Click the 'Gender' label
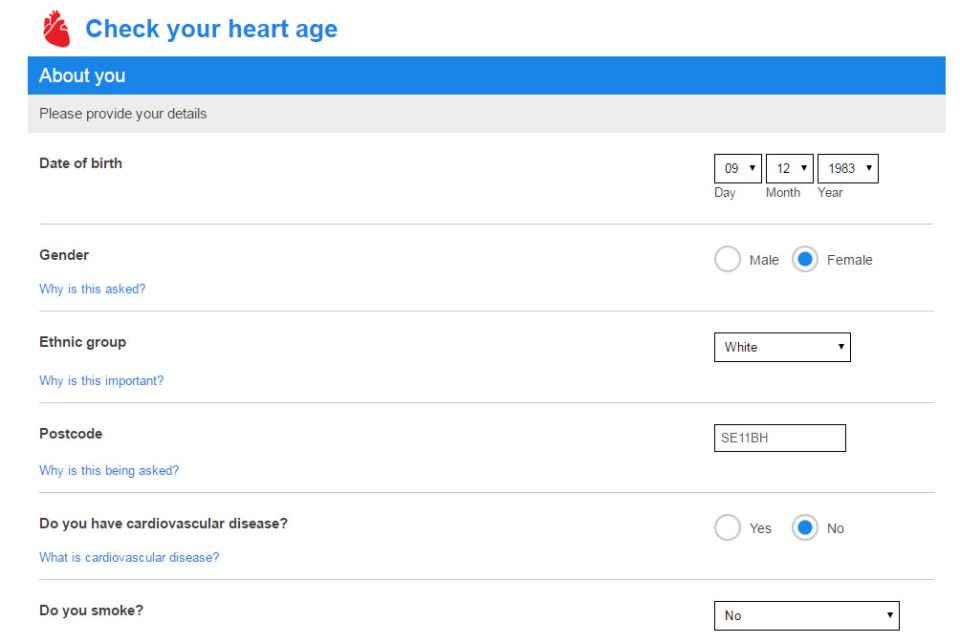The image size is (960, 643). point(64,255)
